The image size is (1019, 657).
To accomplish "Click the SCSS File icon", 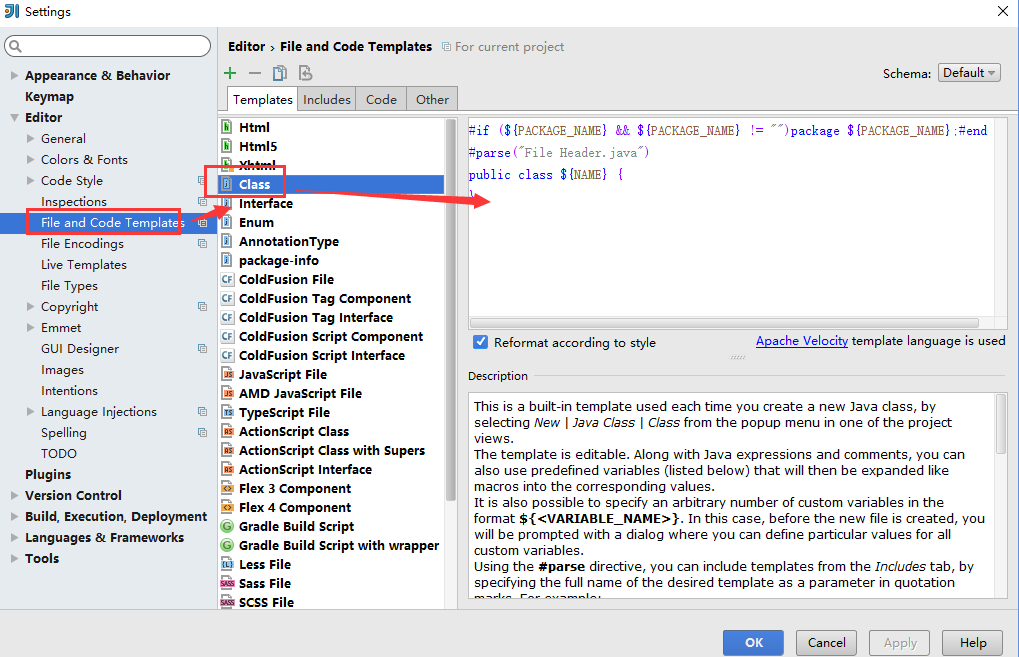I will pos(227,602).
